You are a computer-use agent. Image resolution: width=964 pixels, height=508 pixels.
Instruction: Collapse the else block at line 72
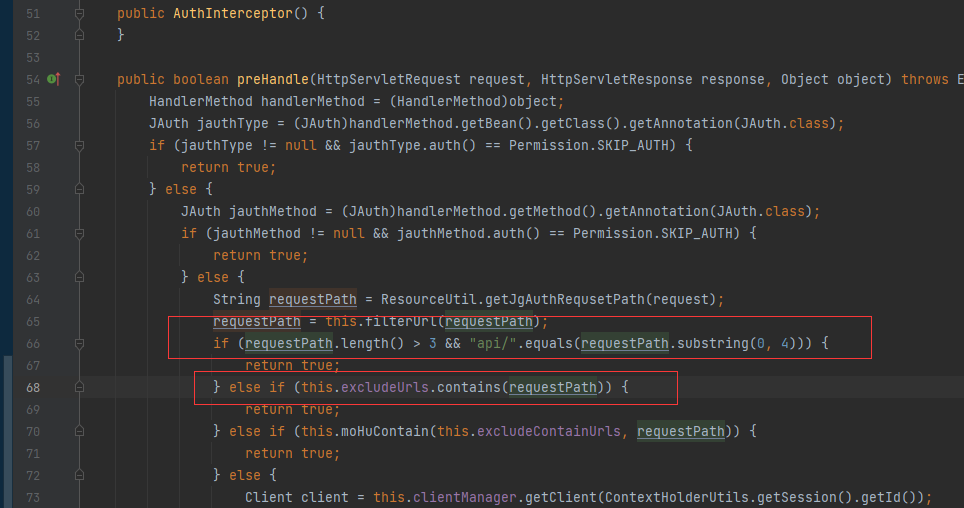coord(79,475)
